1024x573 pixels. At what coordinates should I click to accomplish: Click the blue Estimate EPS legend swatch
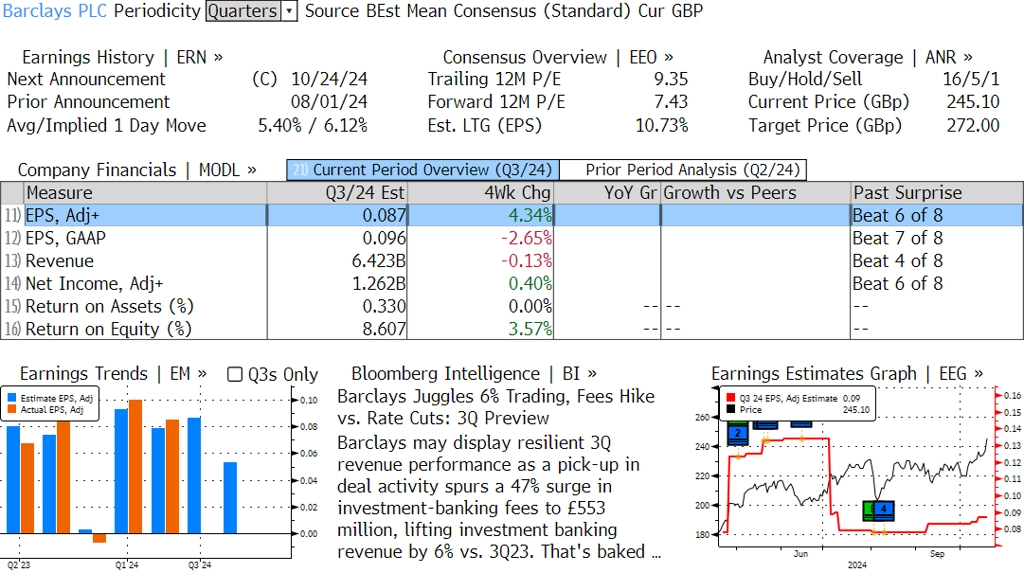[12, 398]
